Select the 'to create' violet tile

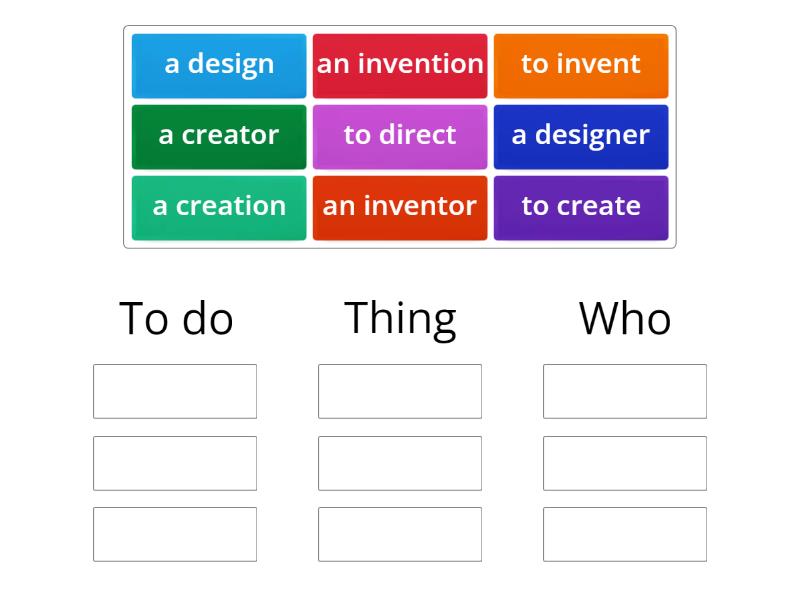click(581, 207)
